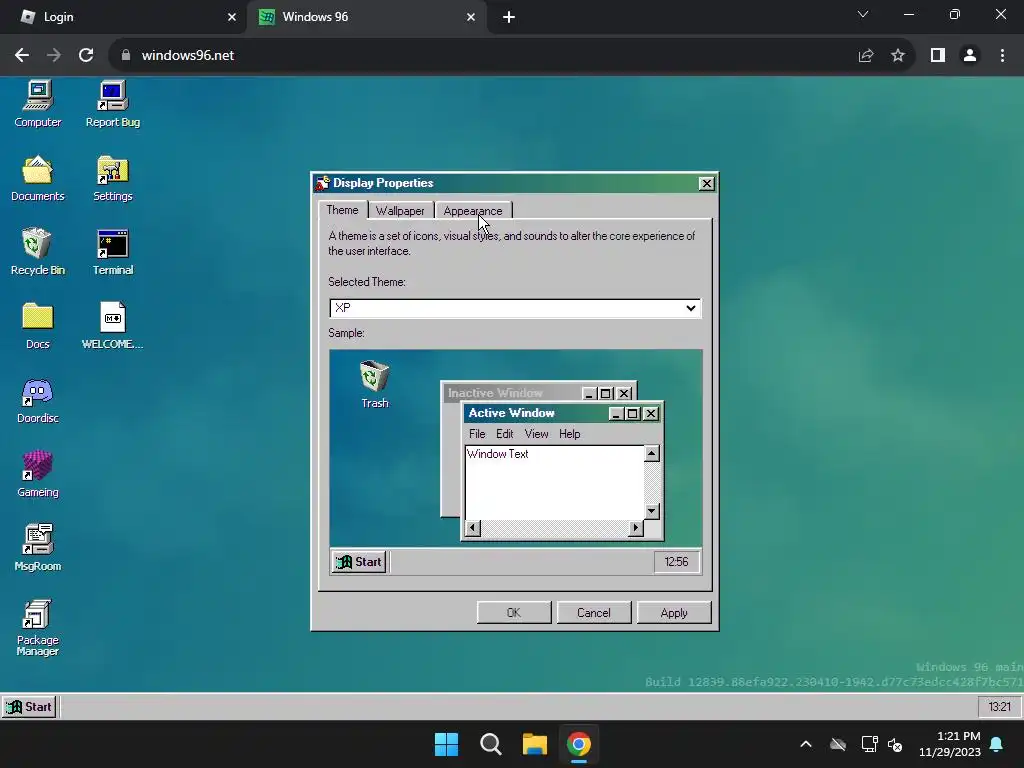Open the Package Manager shortcut
The image size is (1024, 768).
tap(38, 628)
